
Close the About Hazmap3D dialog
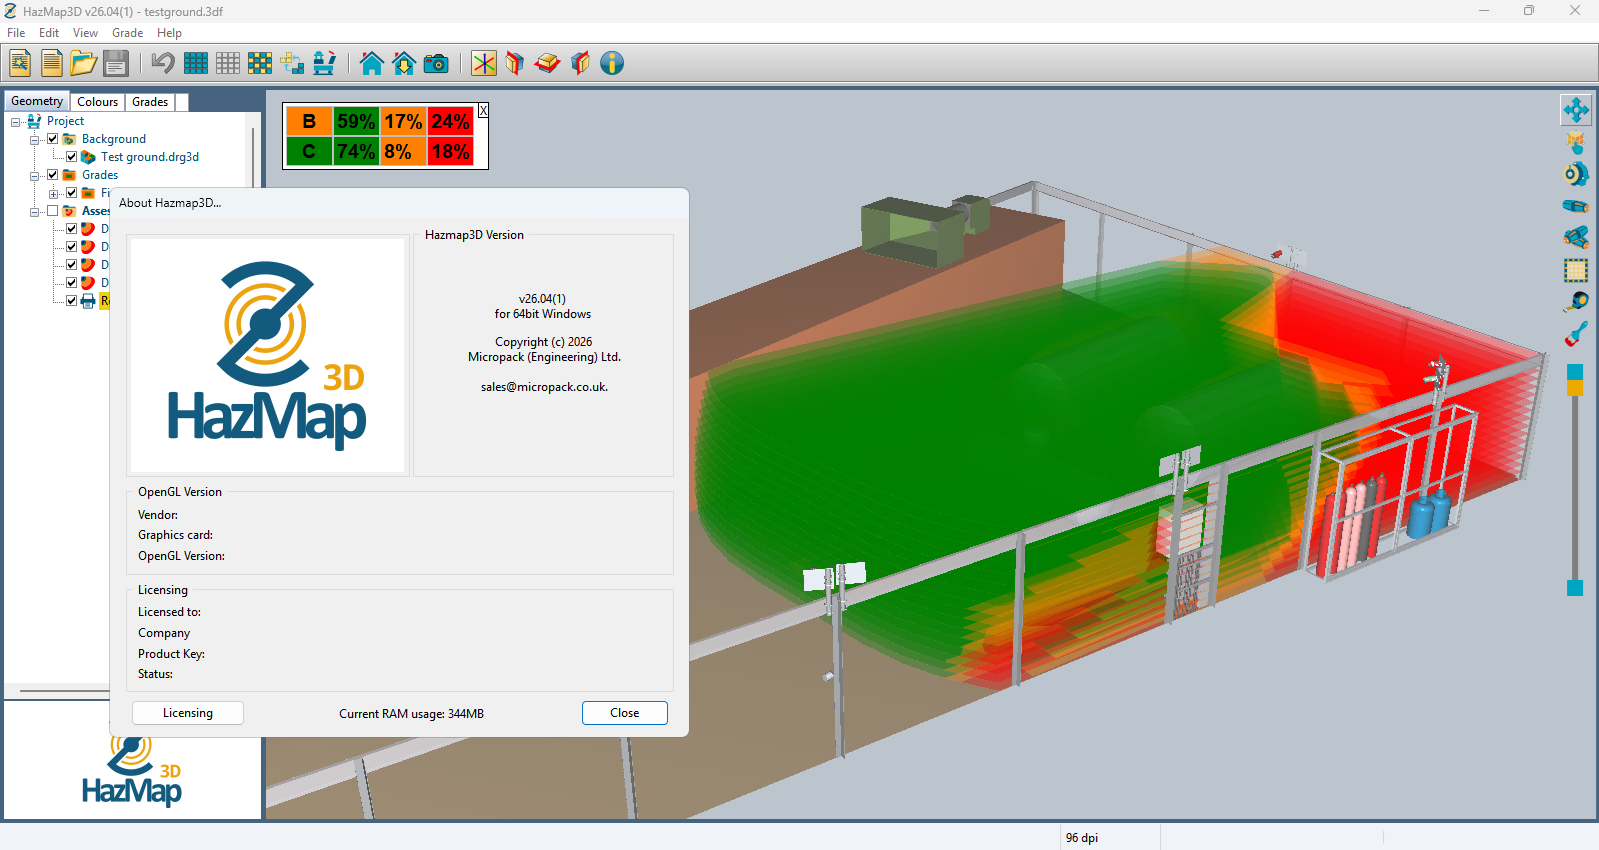625,713
